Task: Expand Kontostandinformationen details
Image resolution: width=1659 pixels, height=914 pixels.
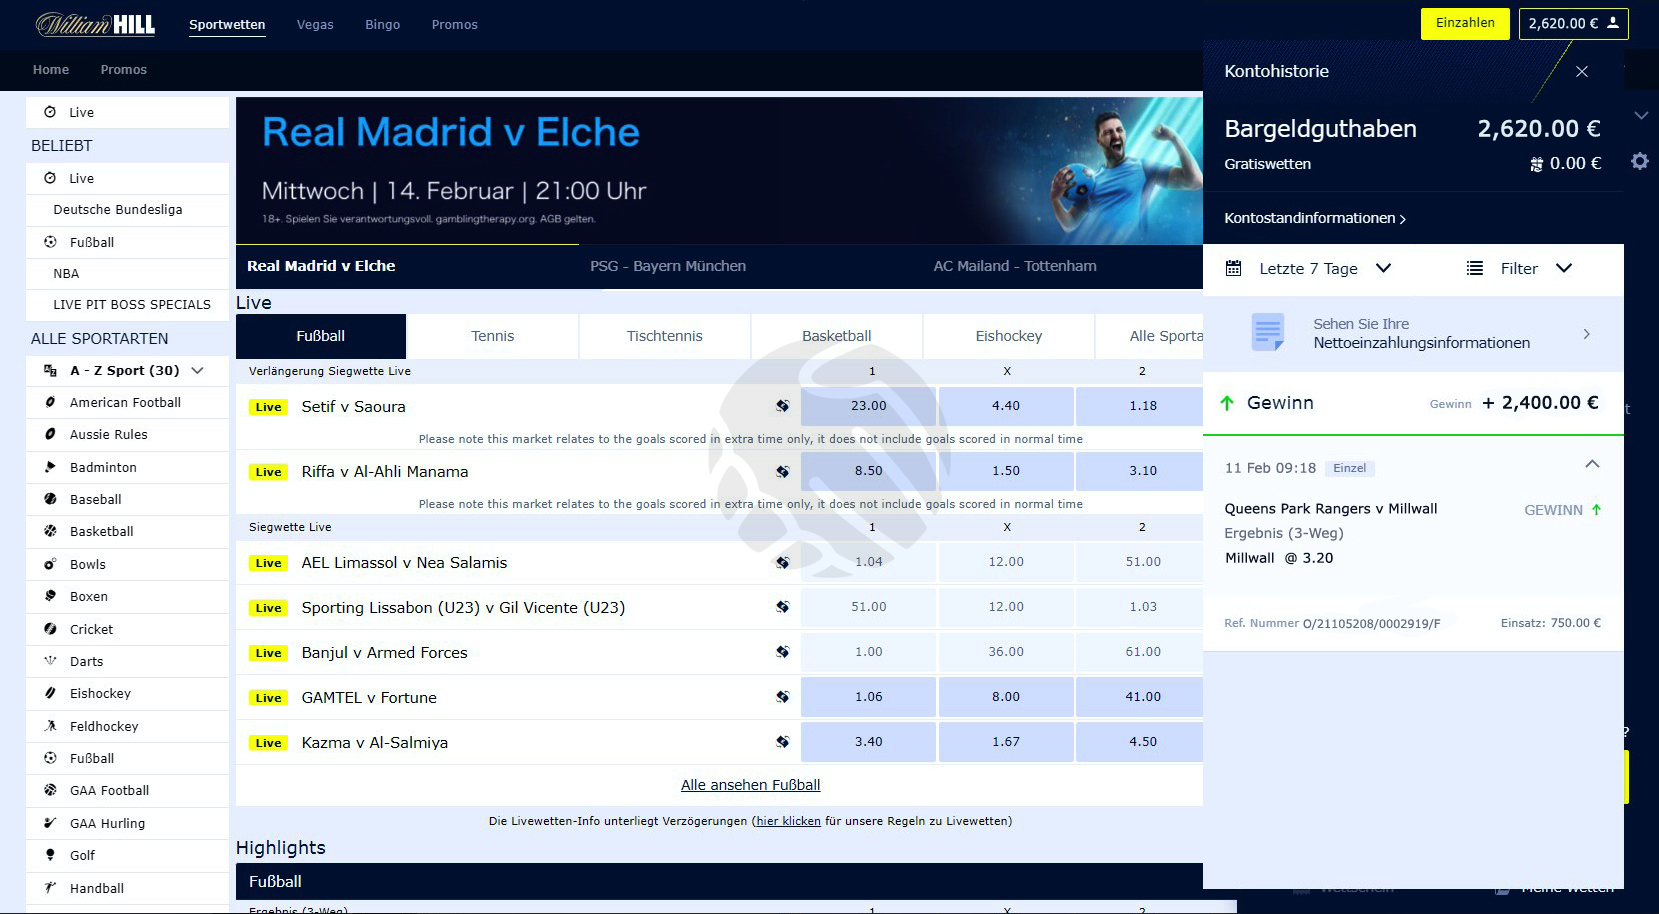Action: [x=1315, y=218]
